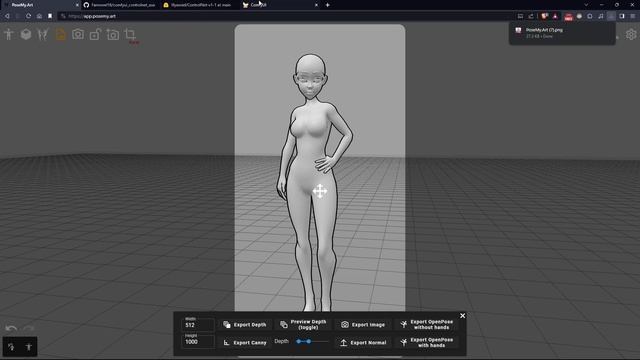Click the move gizmo on the figure's hip
640x360 pixels.
pos(320,191)
